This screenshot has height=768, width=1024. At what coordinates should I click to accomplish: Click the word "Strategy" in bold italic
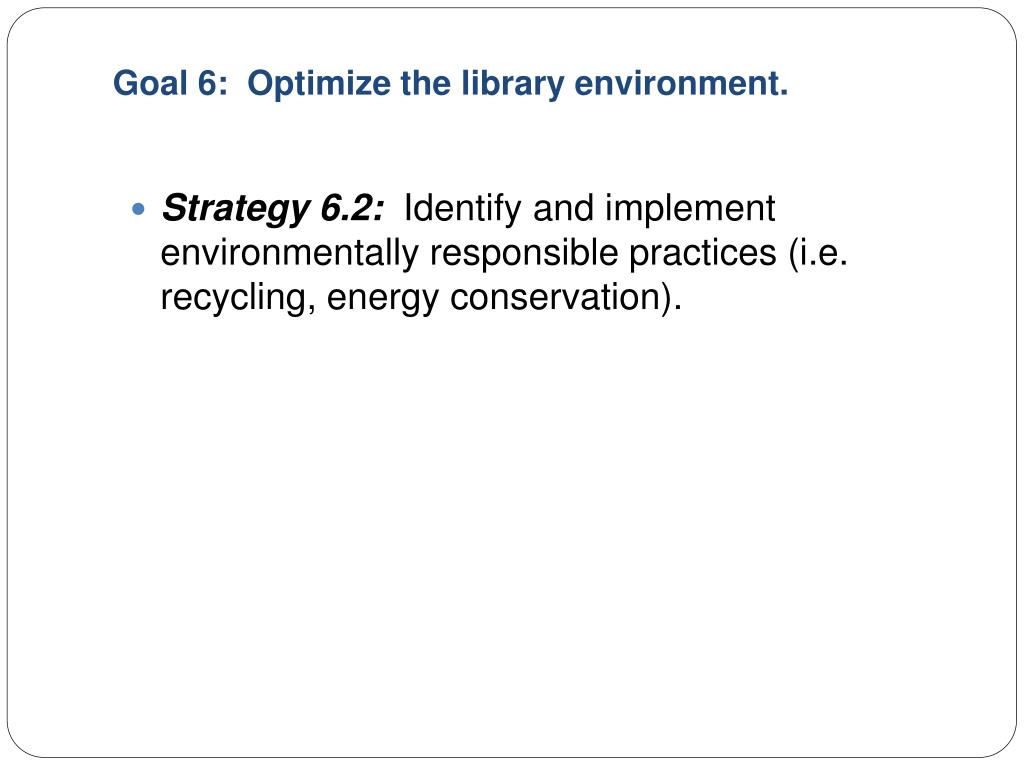click(x=235, y=210)
